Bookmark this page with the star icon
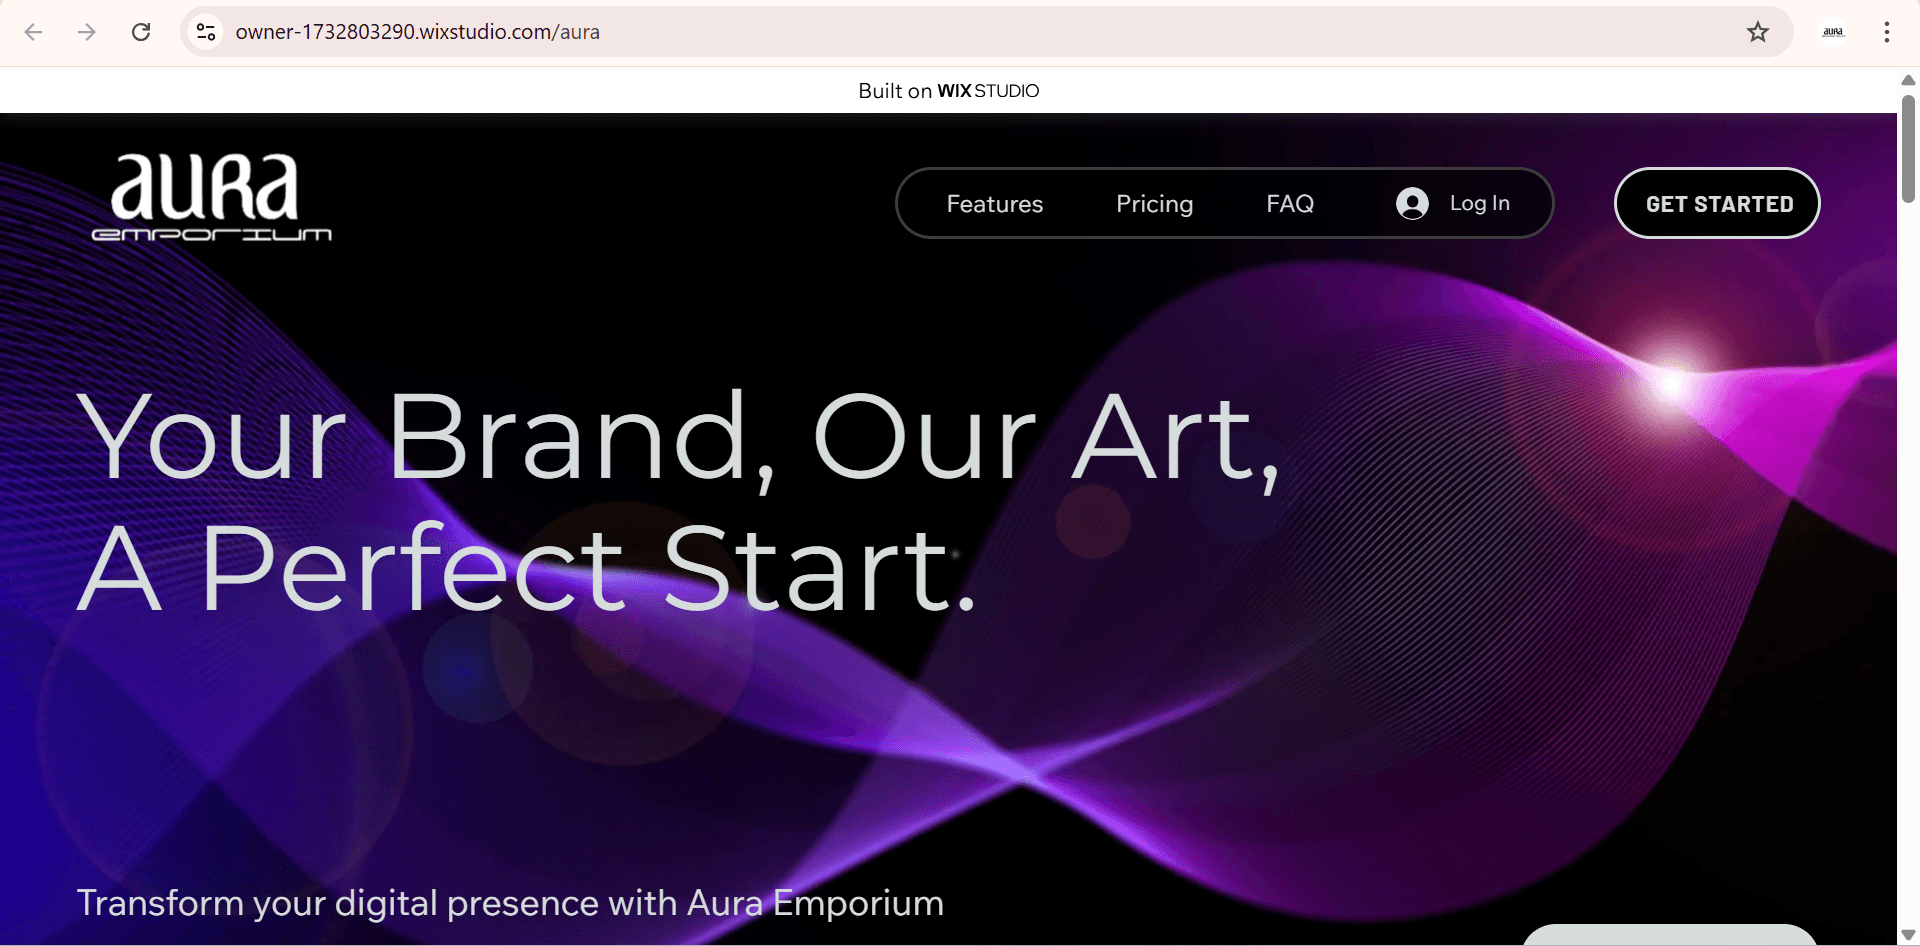 tap(1759, 32)
